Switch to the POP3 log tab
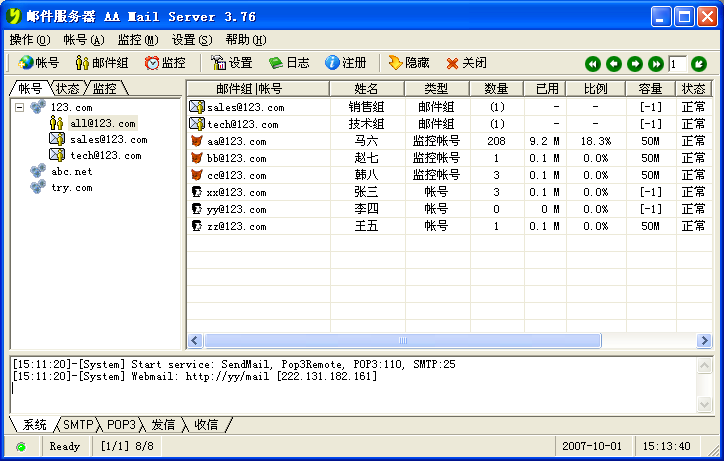 pyautogui.click(x=121, y=425)
